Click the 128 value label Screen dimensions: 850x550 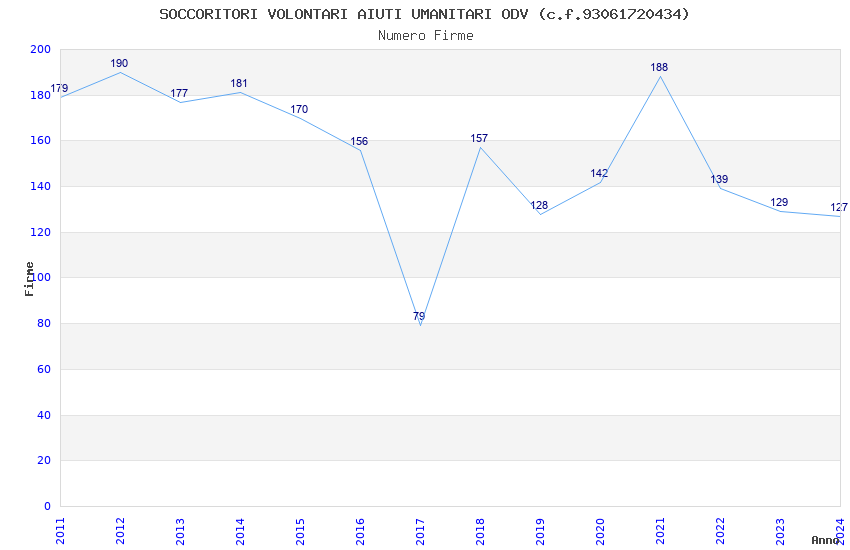(x=539, y=205)
